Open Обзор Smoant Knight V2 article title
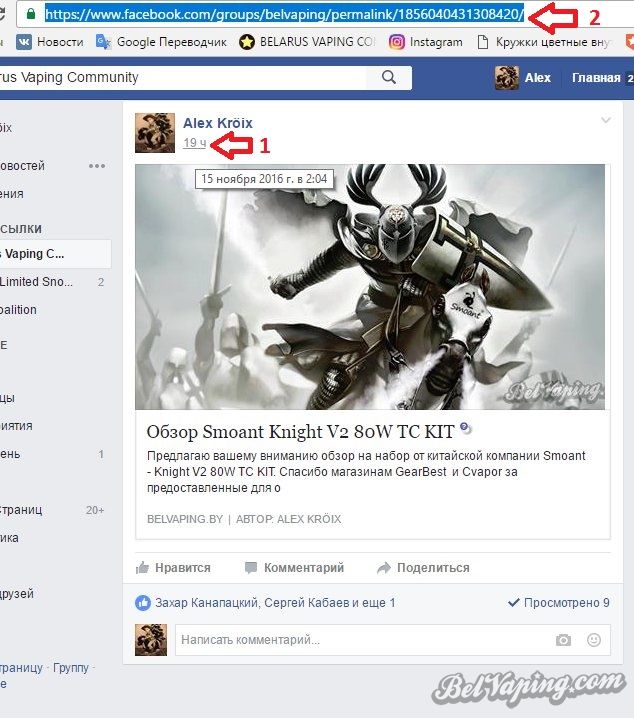 (300, 432)
